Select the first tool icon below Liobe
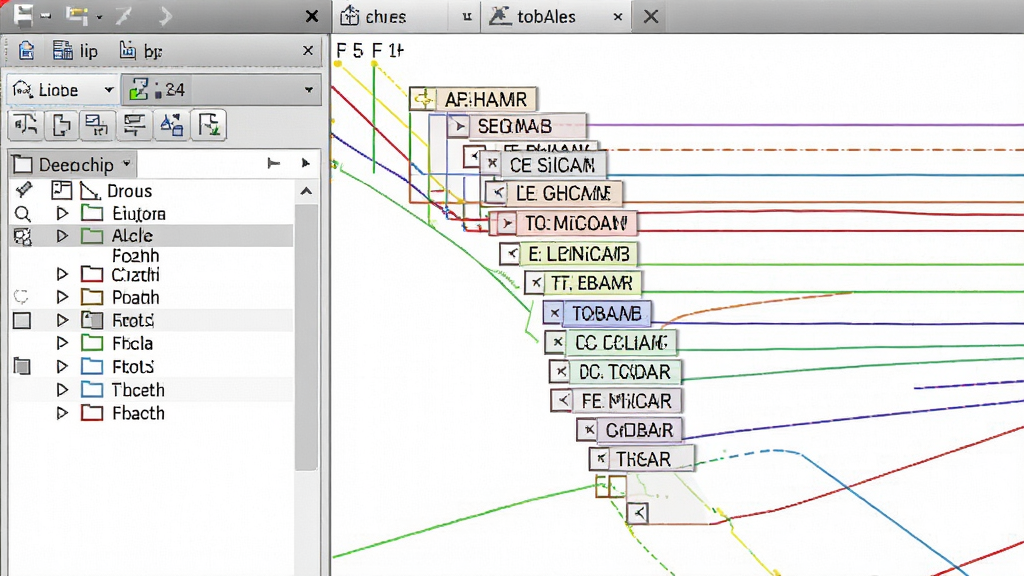This screenshot has width=1024, height=576. click(x=25, y=124)
